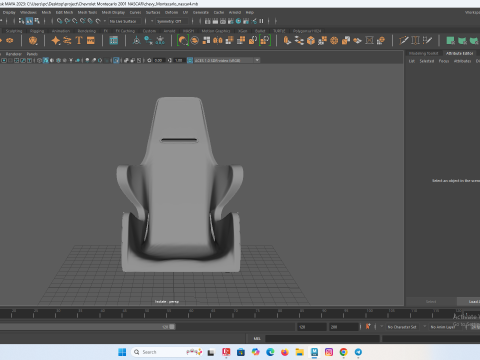Open the Symmetry: Off dropdown

coord(173,21)
